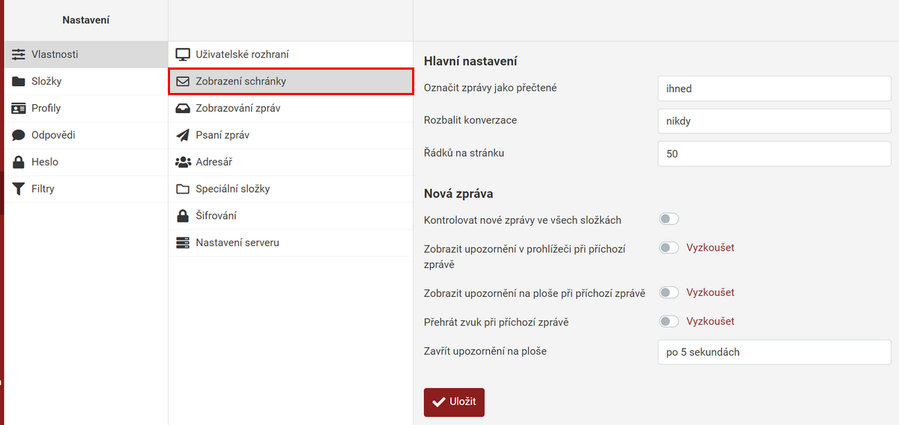This screenshot has width=899, height=425.
Task: Select the Adresář contacts icon
Action: tap(182, 162)
